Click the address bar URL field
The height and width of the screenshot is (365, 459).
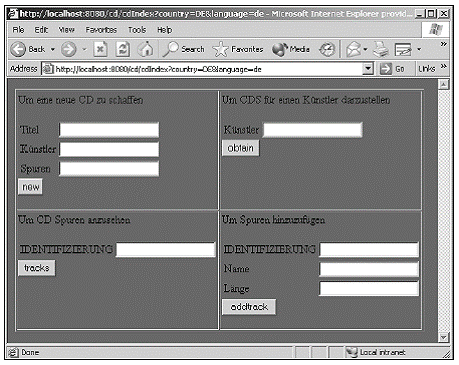click(x=207, y=69)
